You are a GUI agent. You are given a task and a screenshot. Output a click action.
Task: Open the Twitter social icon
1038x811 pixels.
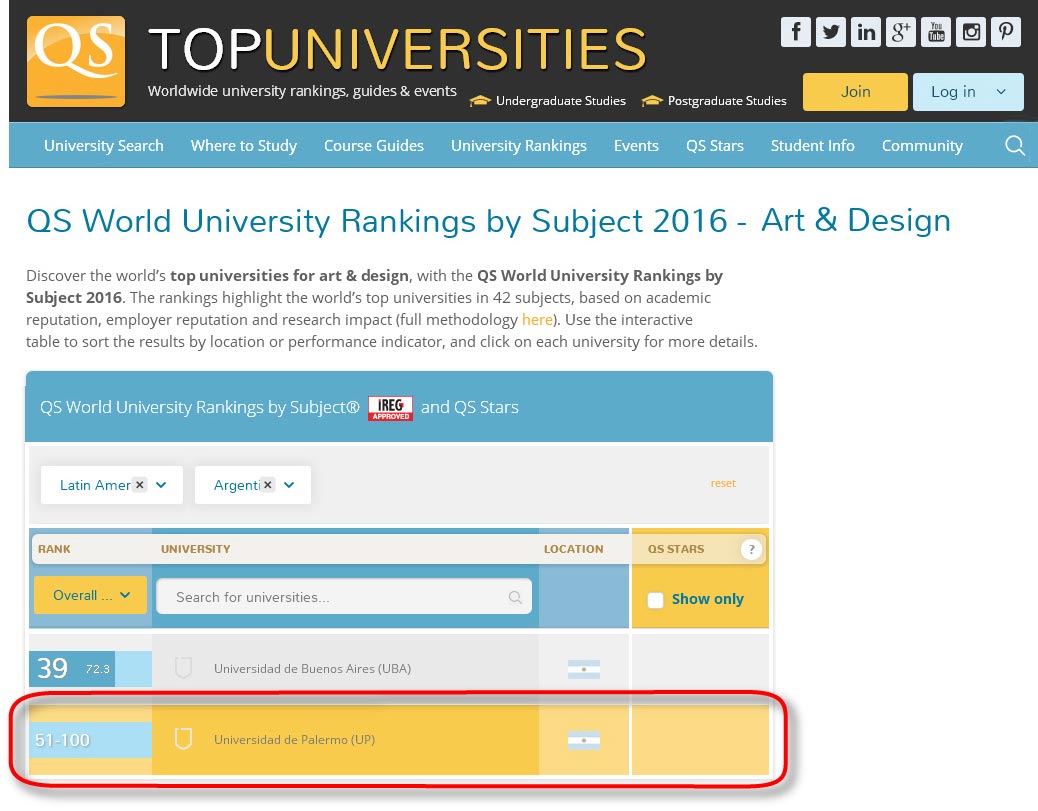(830, 32)
